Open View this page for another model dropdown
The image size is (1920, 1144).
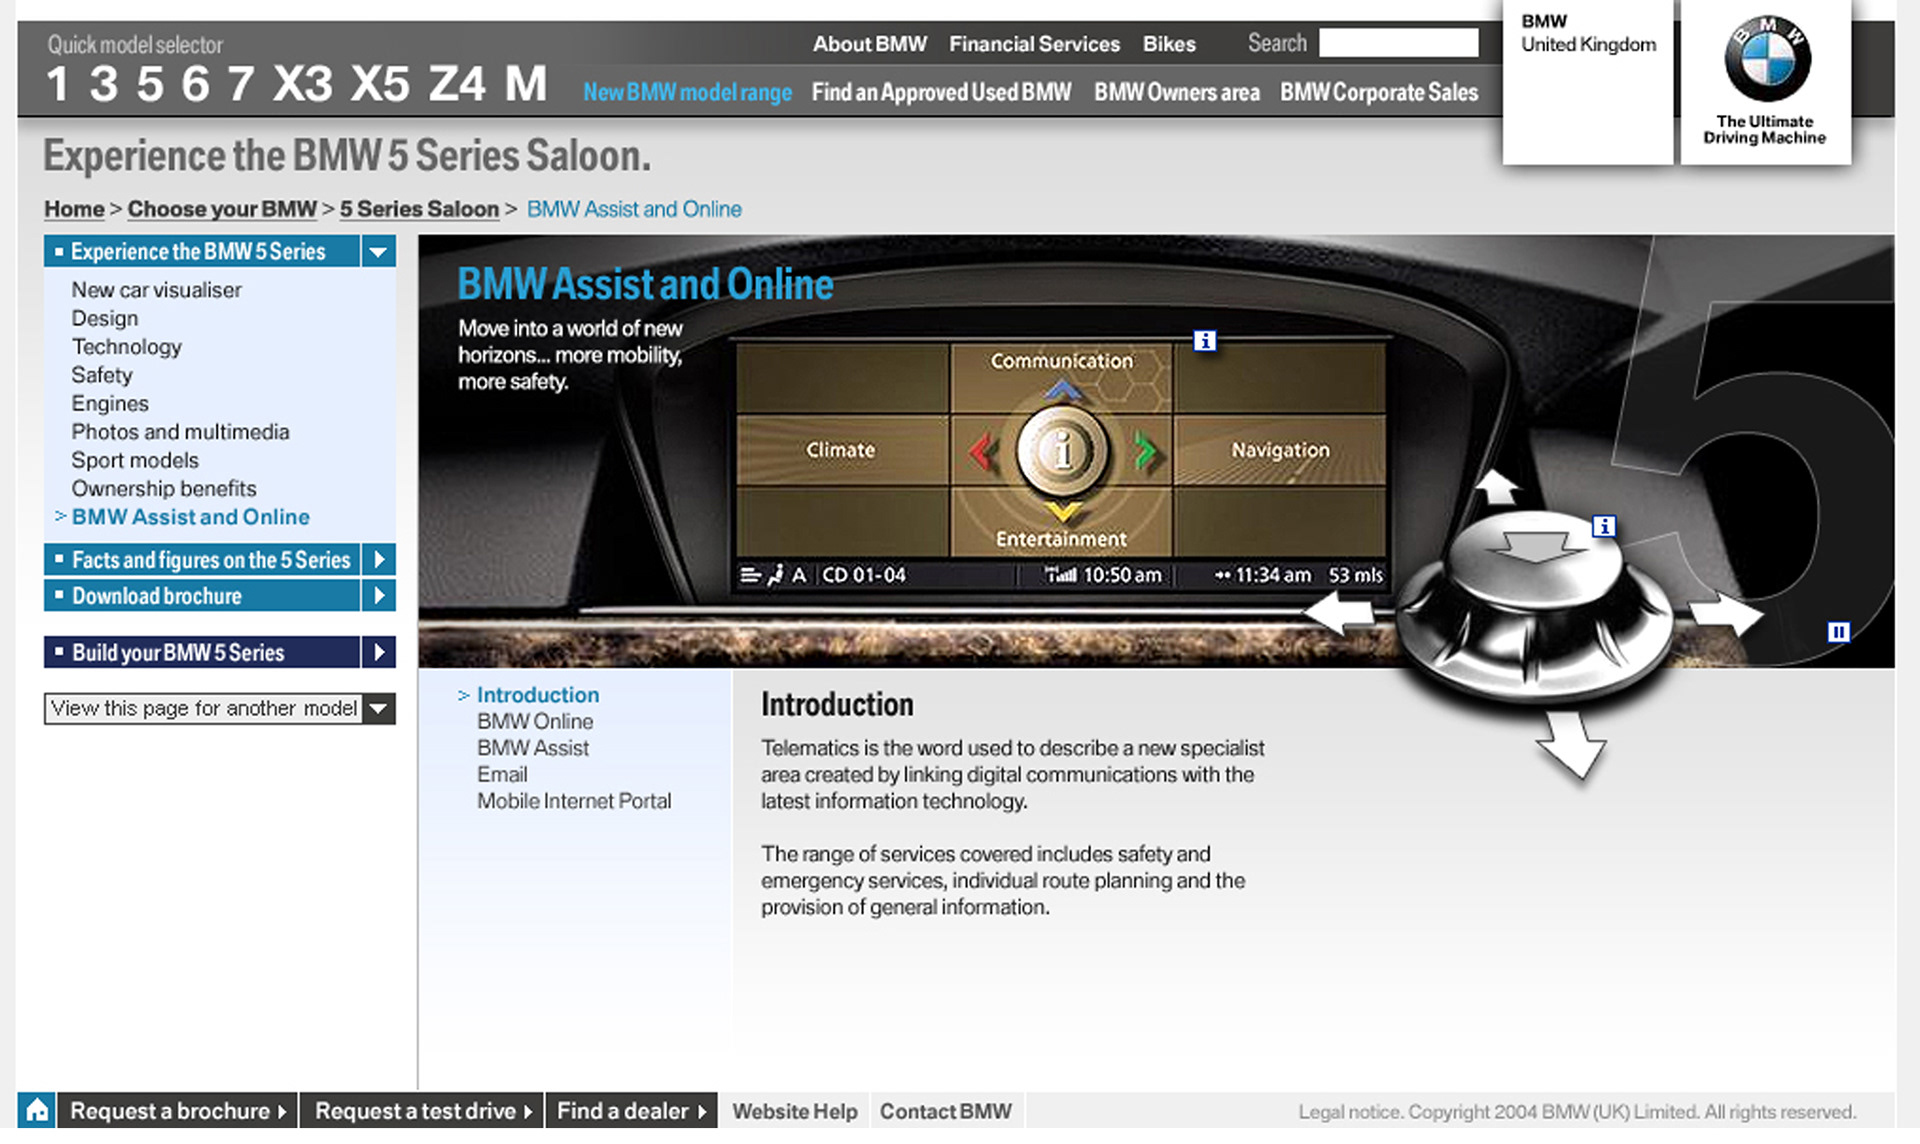(x=220, y=708)
